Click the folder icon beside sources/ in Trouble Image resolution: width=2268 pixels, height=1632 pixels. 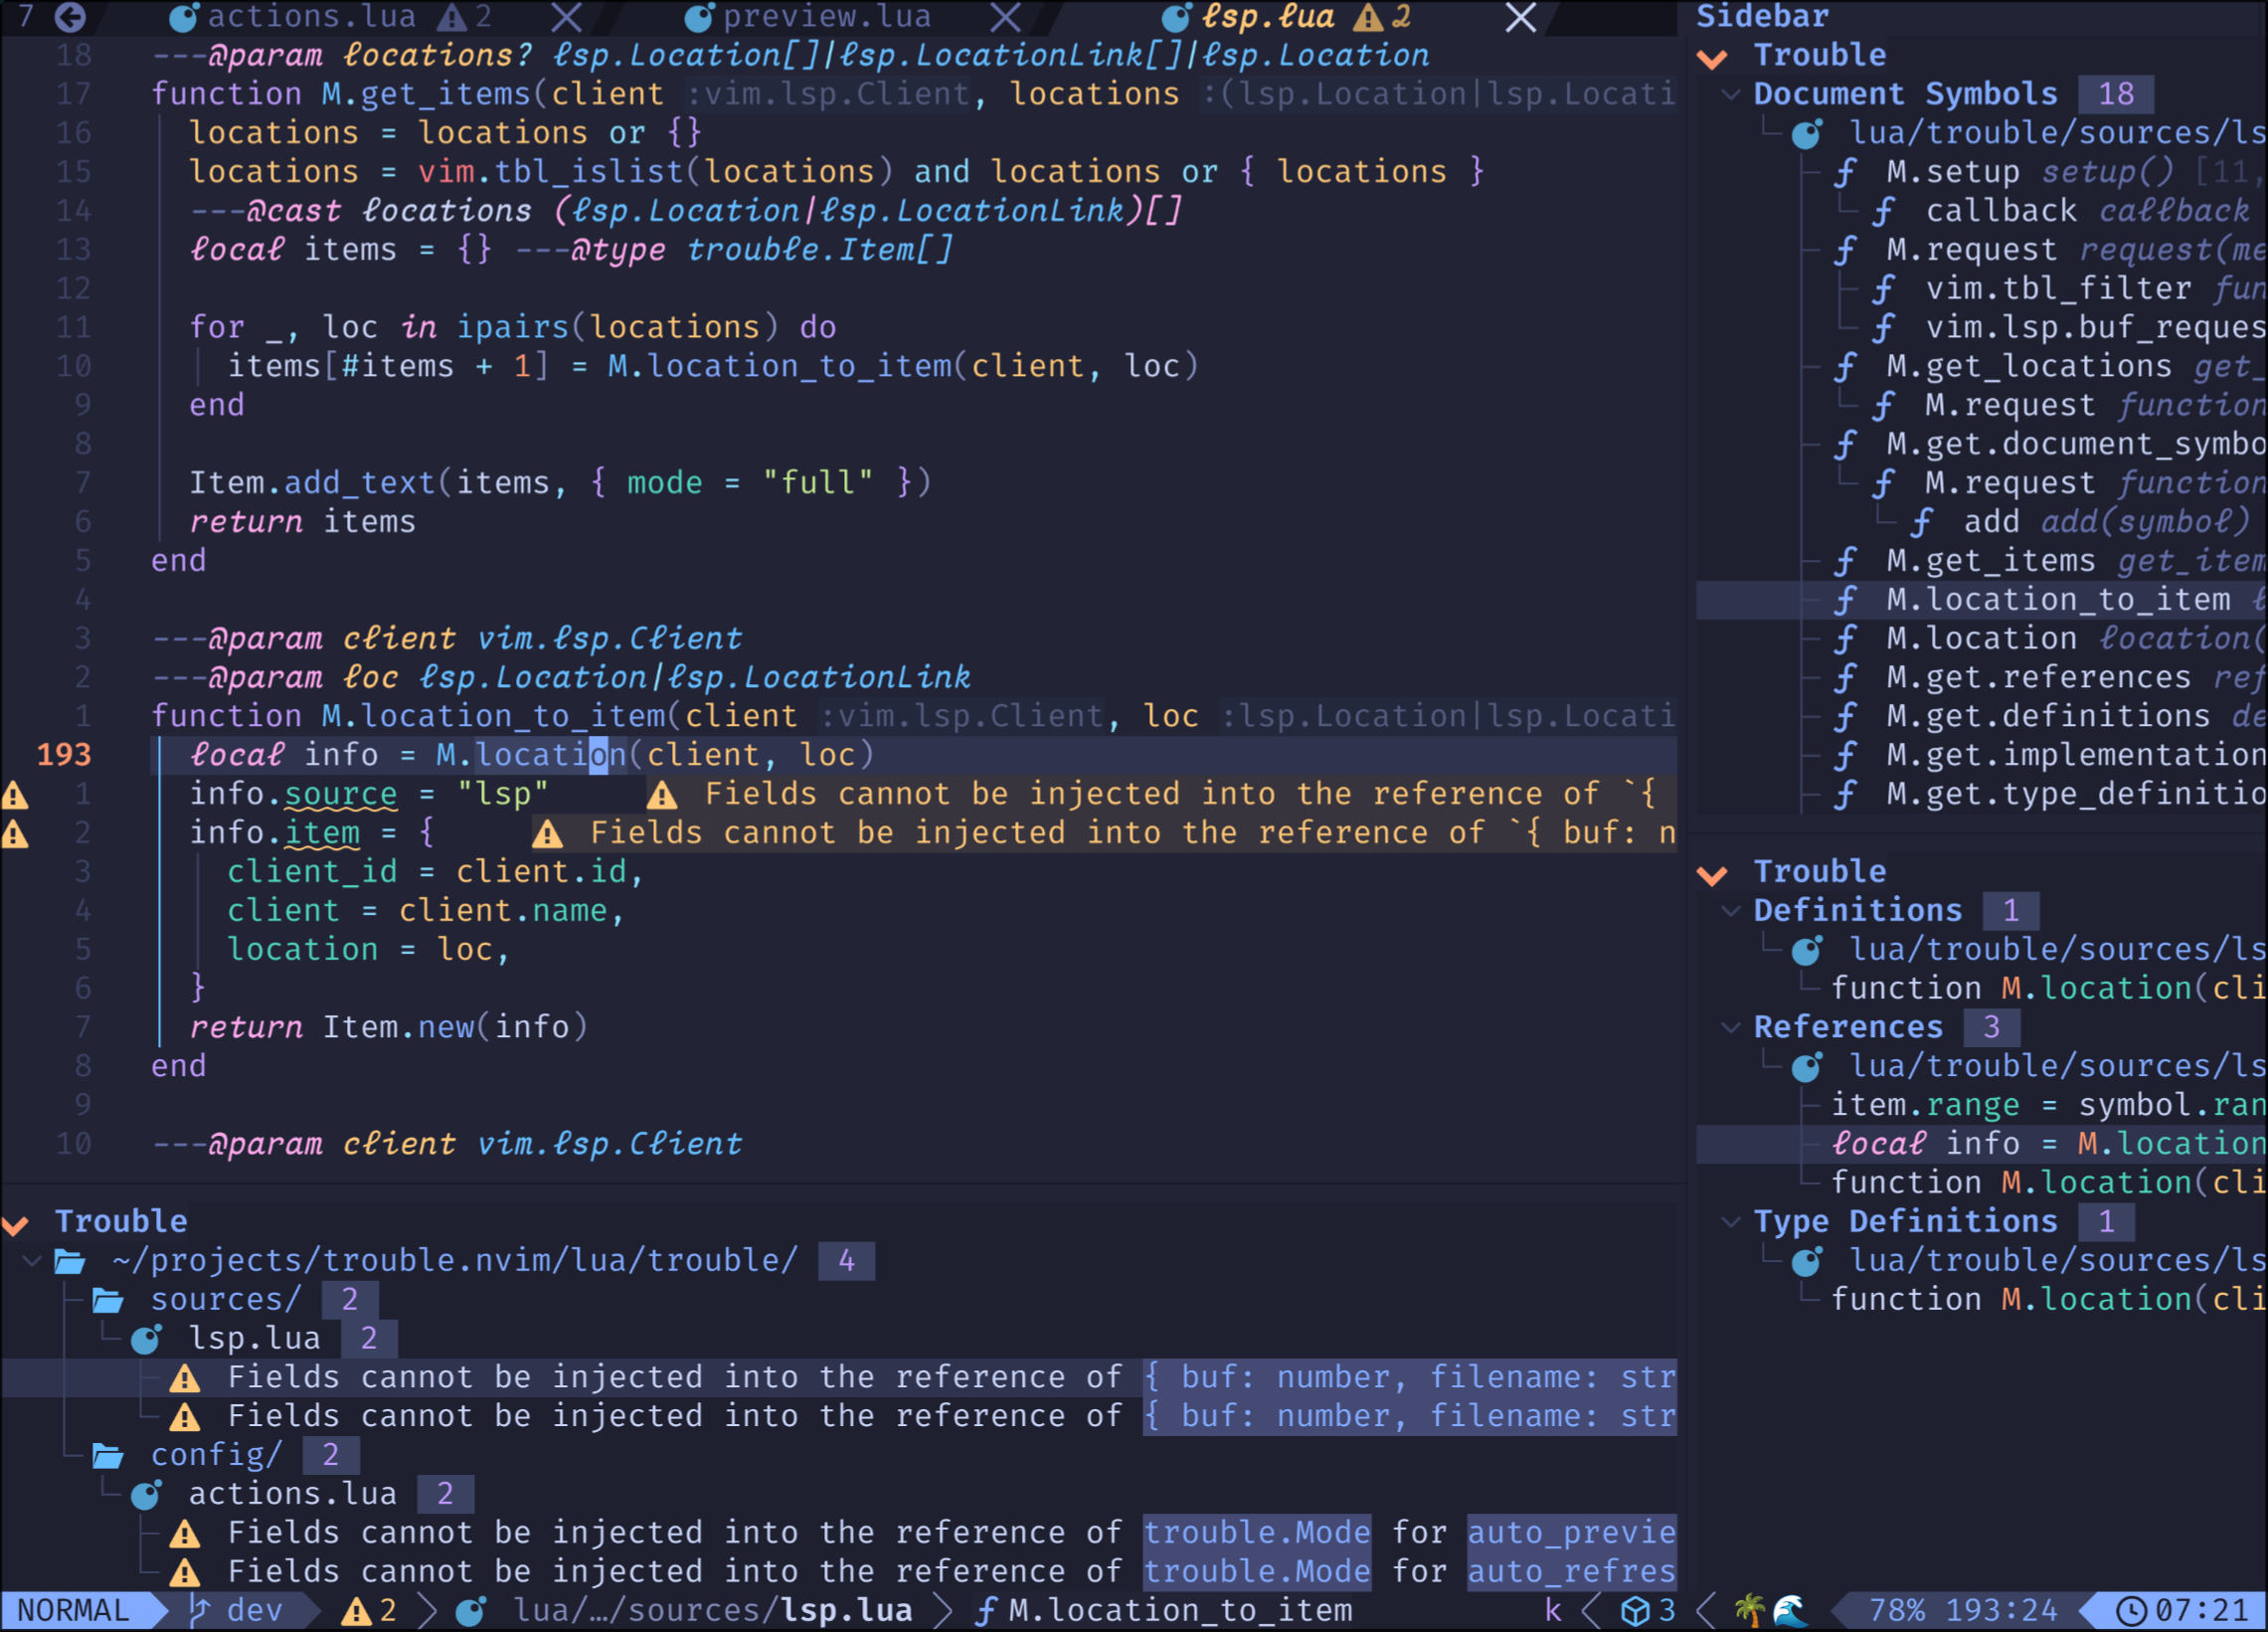point(107,1299)
